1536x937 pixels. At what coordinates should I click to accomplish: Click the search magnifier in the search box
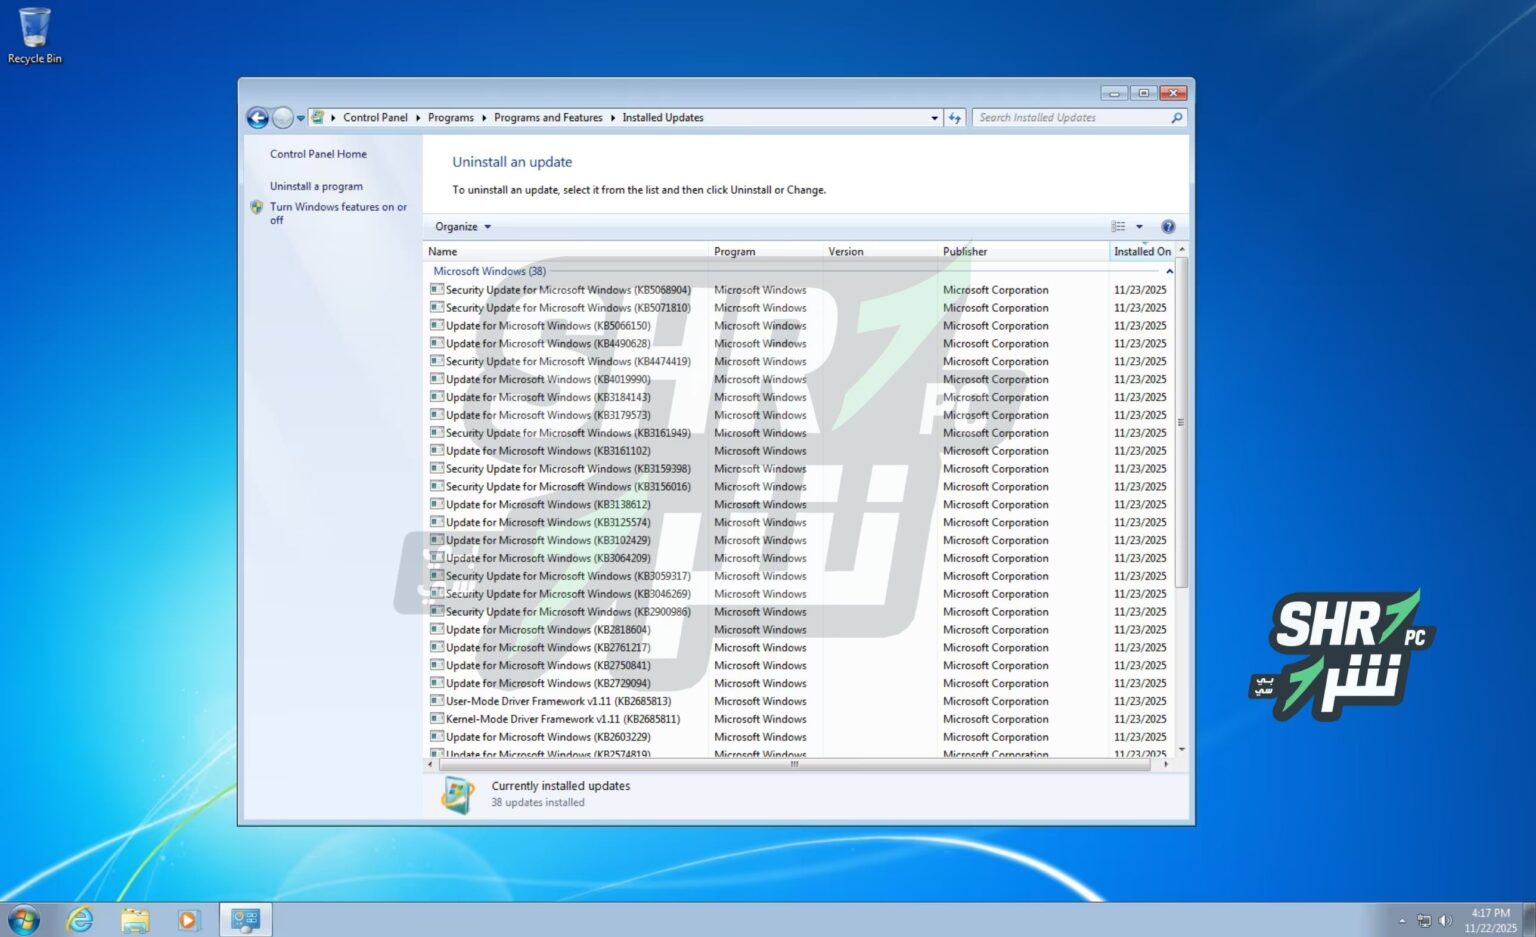(x=1176, y=117)
